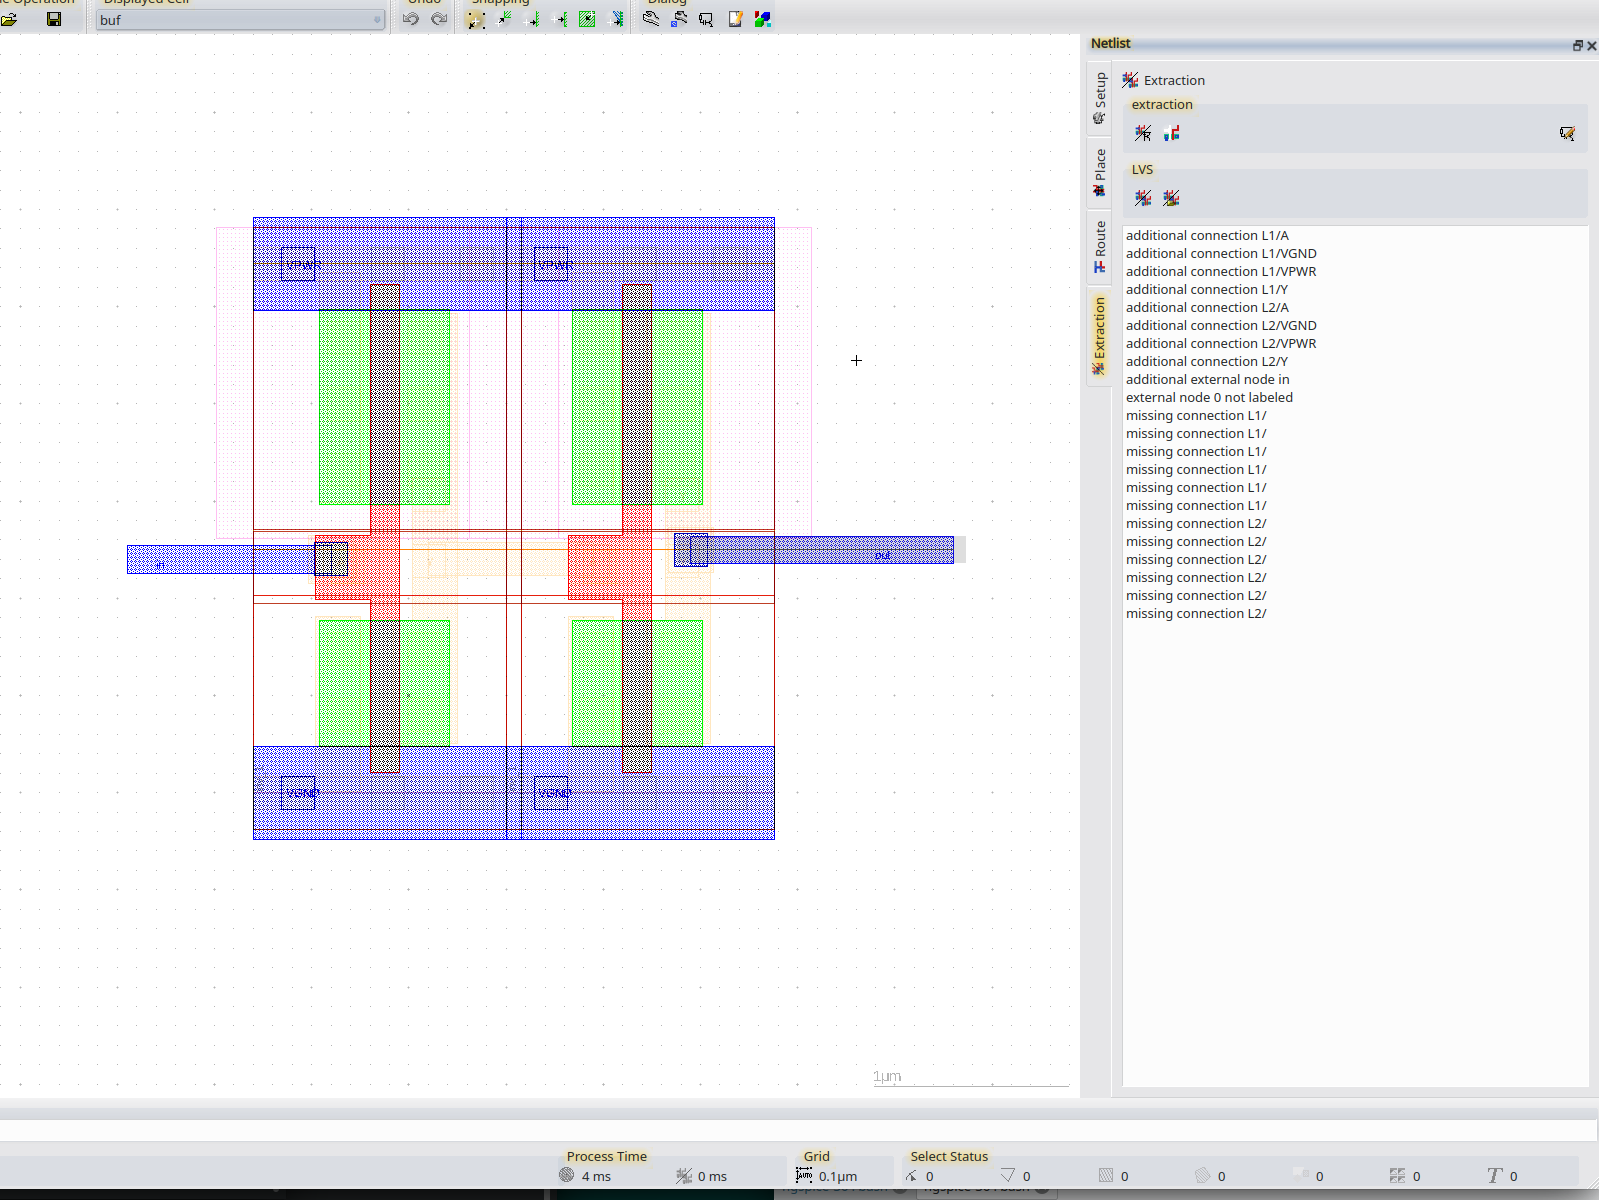Image resolution: width=1599 pixels, height=1200 pixels.
Task: Toggle the last snapping icon with blue line
Action: [x=617, y=19]
